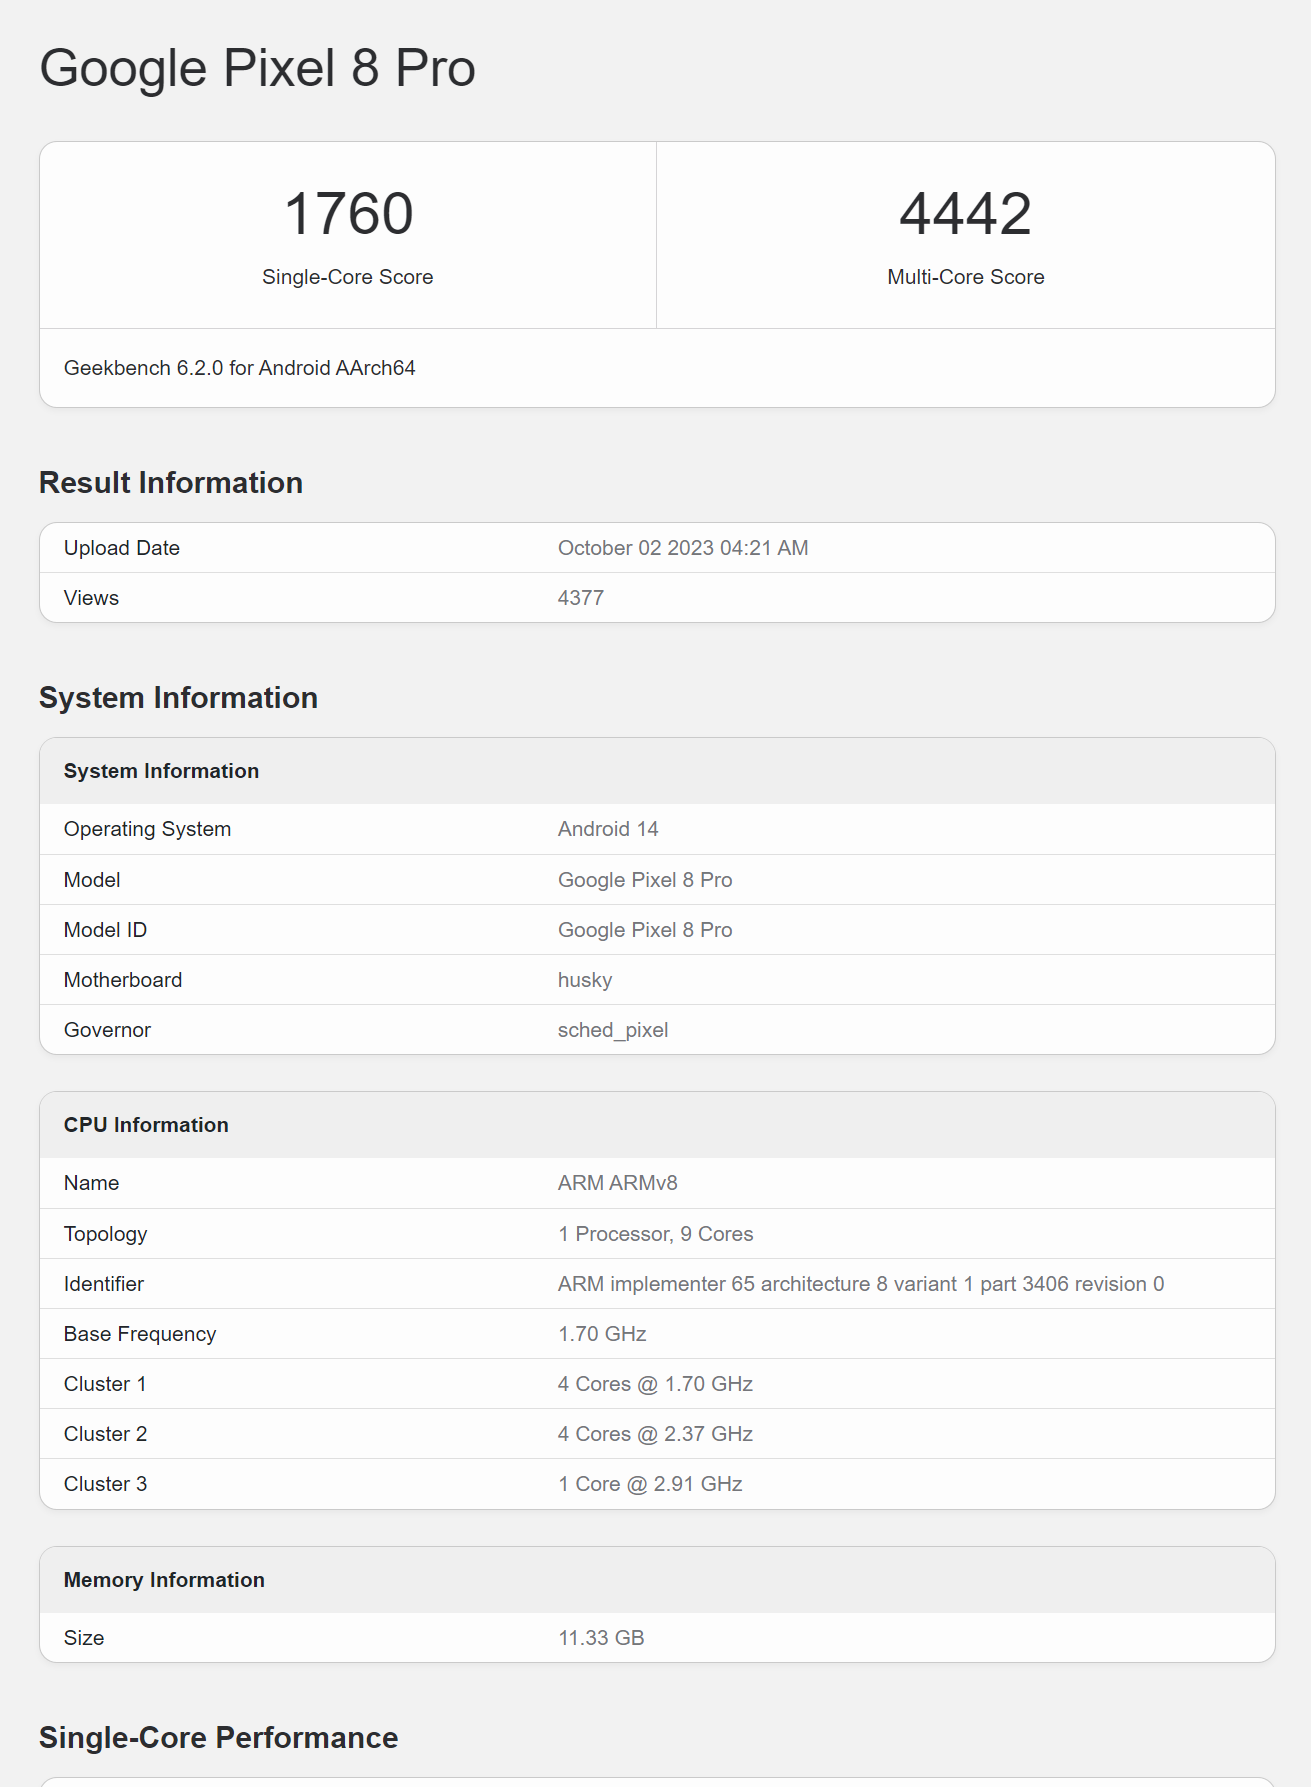
Task: Click the Result Information heading
Action: (171, 483)
